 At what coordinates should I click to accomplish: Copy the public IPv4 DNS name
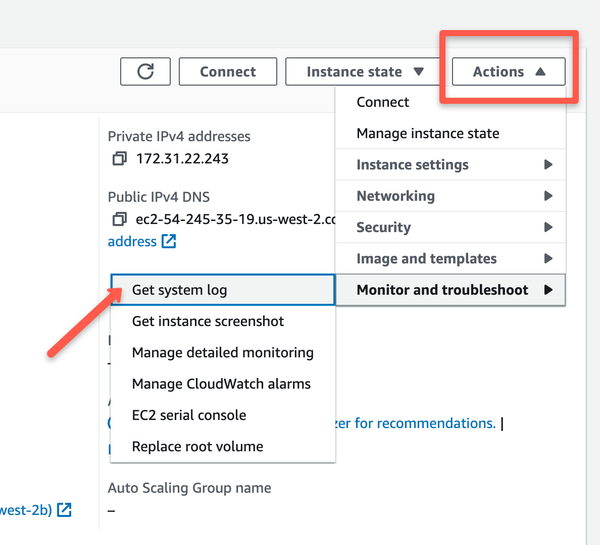pyautogui.click(x=119, y=219)
